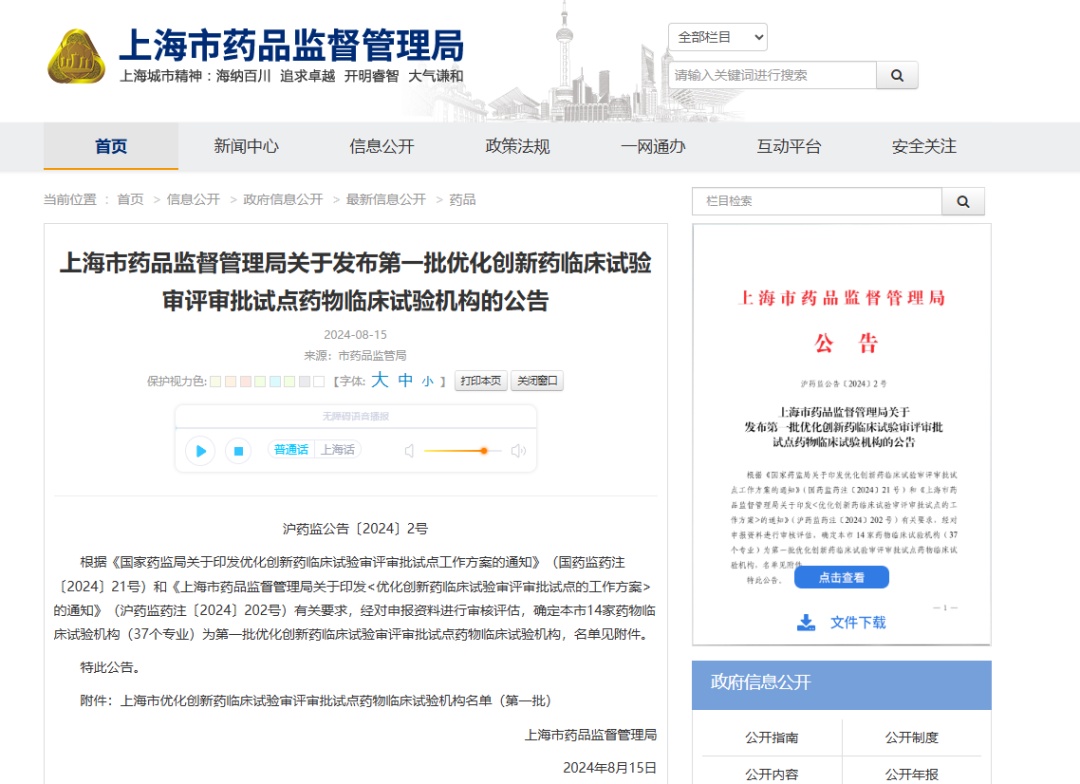The width and height of the screenshot is (1080, 784).
Task: Click the file download arrow icon
Action: (x=806, y=622)
